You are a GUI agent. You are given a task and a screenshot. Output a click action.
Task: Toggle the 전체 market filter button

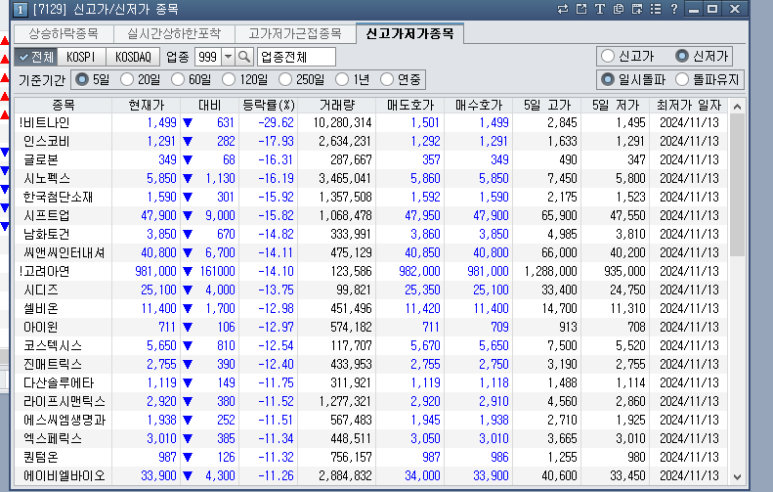coord(36,57)
